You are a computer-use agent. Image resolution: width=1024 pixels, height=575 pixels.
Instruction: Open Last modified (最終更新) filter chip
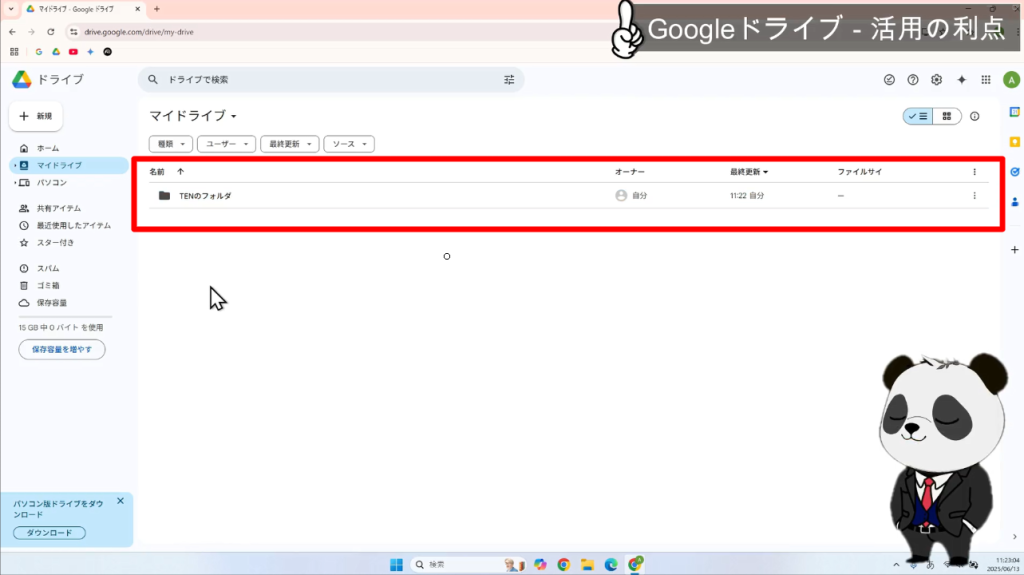point(289,144)
